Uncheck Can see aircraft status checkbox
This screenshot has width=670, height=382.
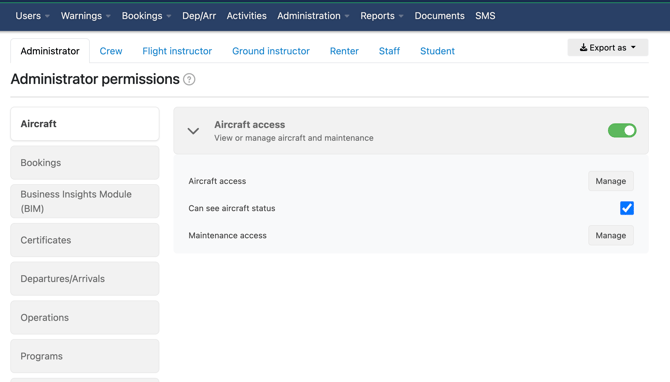627,208
